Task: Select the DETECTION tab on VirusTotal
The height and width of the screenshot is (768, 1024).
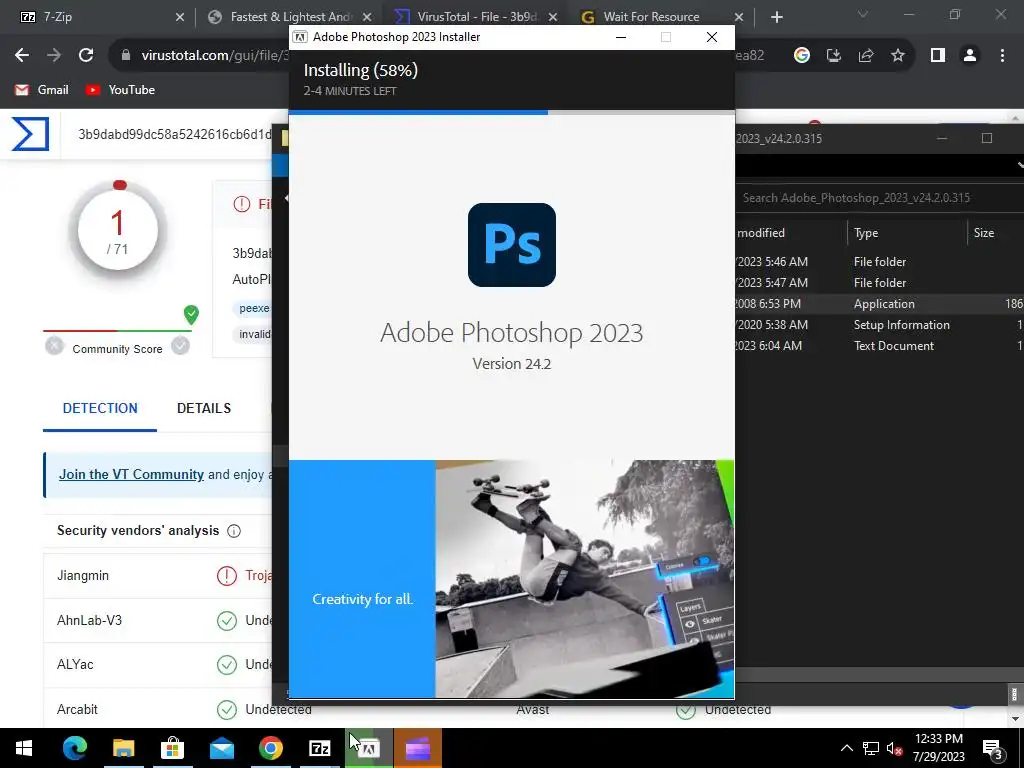Action: click(100, 408)
